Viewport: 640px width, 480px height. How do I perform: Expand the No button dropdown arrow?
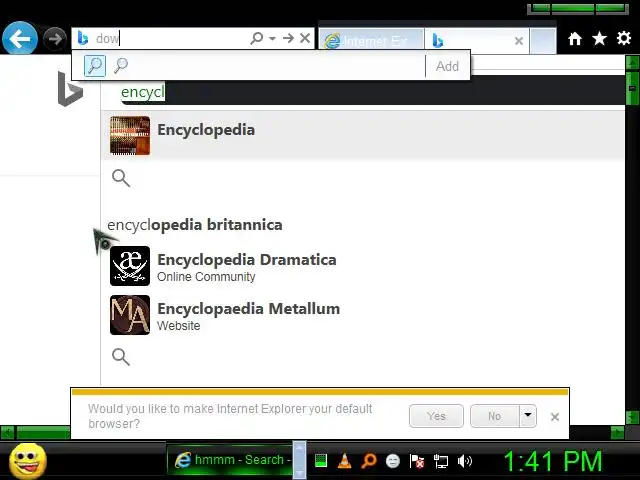tap(528, 416)
